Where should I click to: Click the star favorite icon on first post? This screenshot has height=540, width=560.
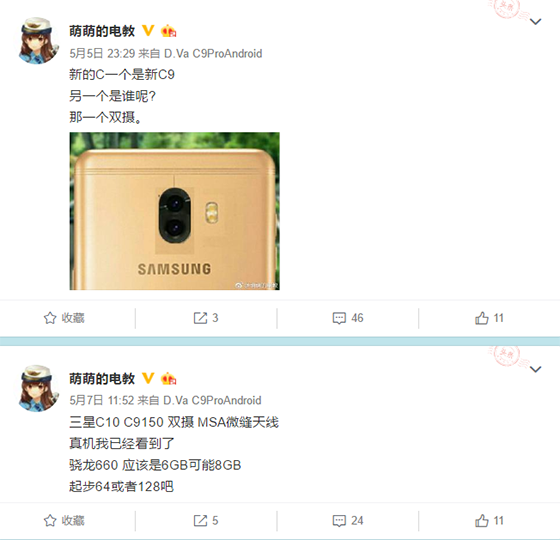pos(50,318)
